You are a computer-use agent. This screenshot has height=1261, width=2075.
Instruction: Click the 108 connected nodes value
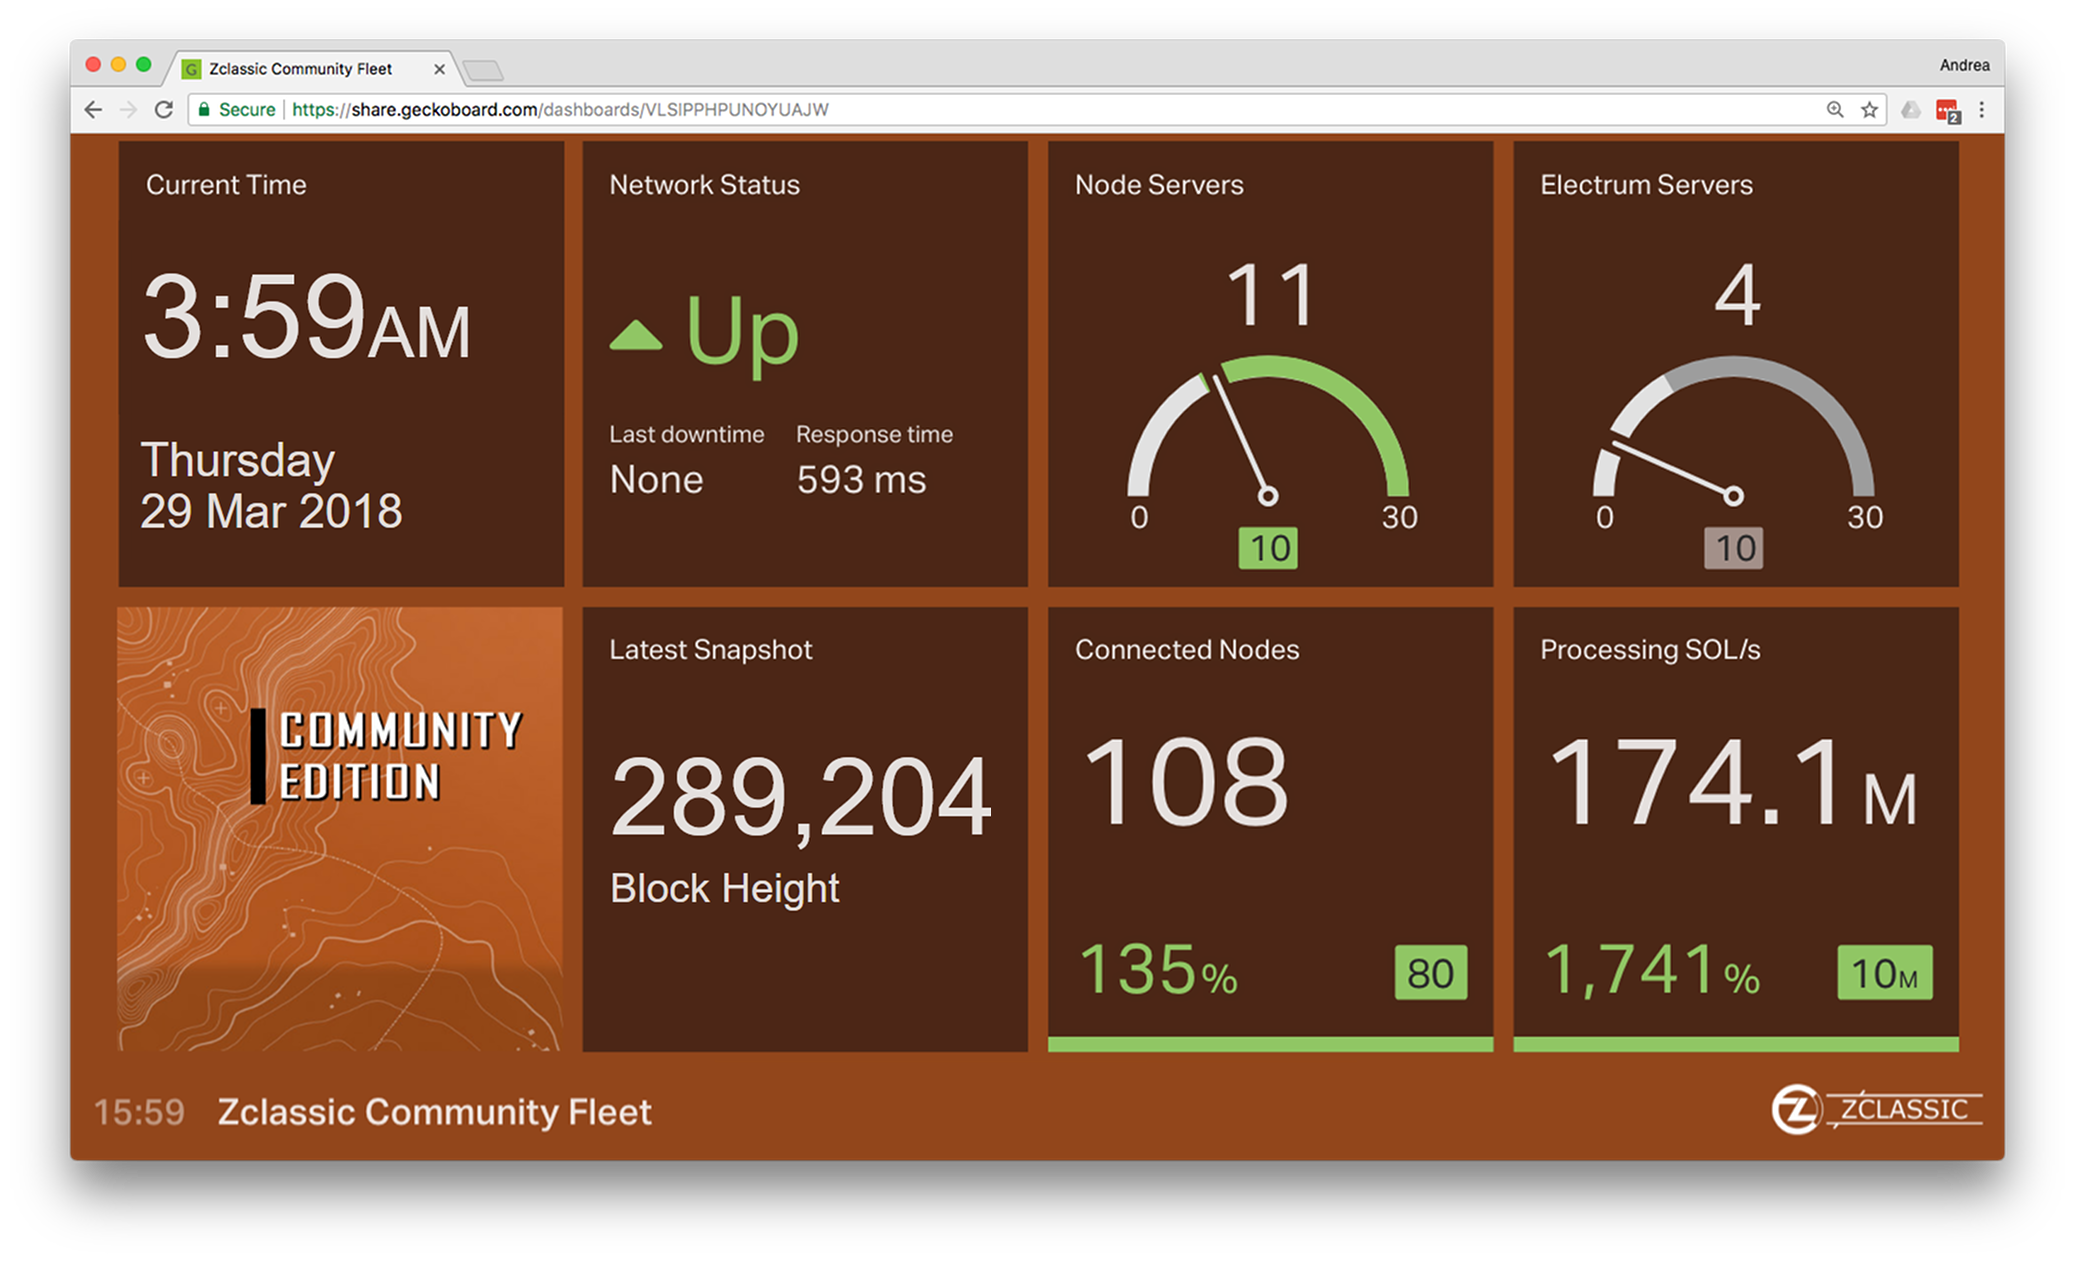pos(1185,781)
